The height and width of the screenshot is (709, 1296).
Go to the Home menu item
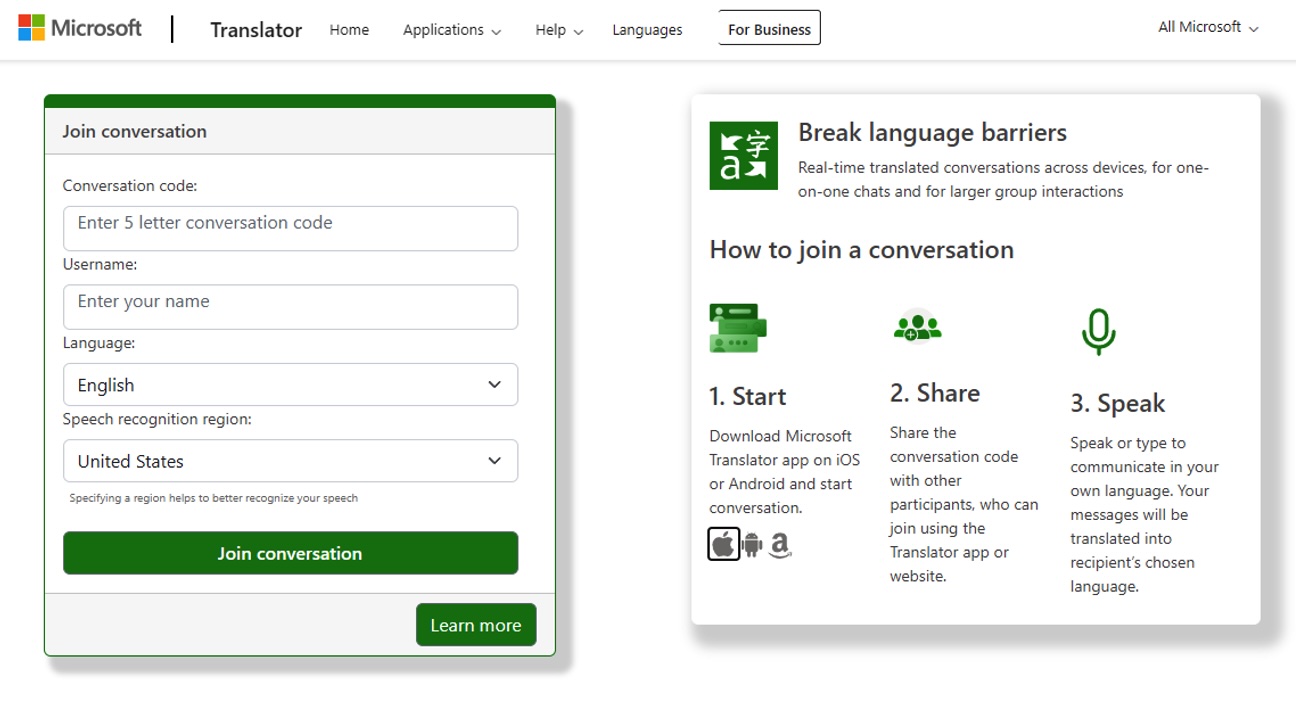pos(349,30)
